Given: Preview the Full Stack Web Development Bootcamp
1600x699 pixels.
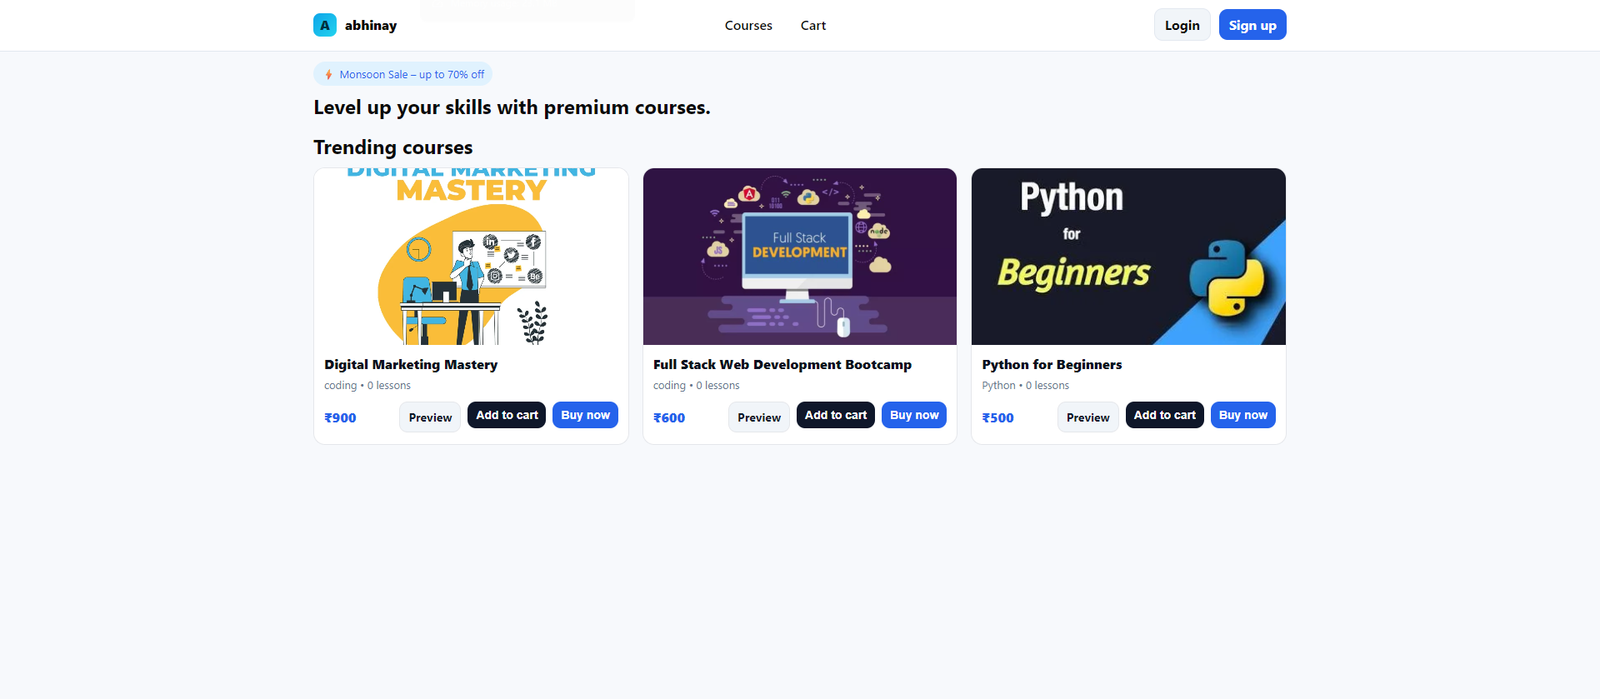Looking at the screenshot, I should pos(759,417).
